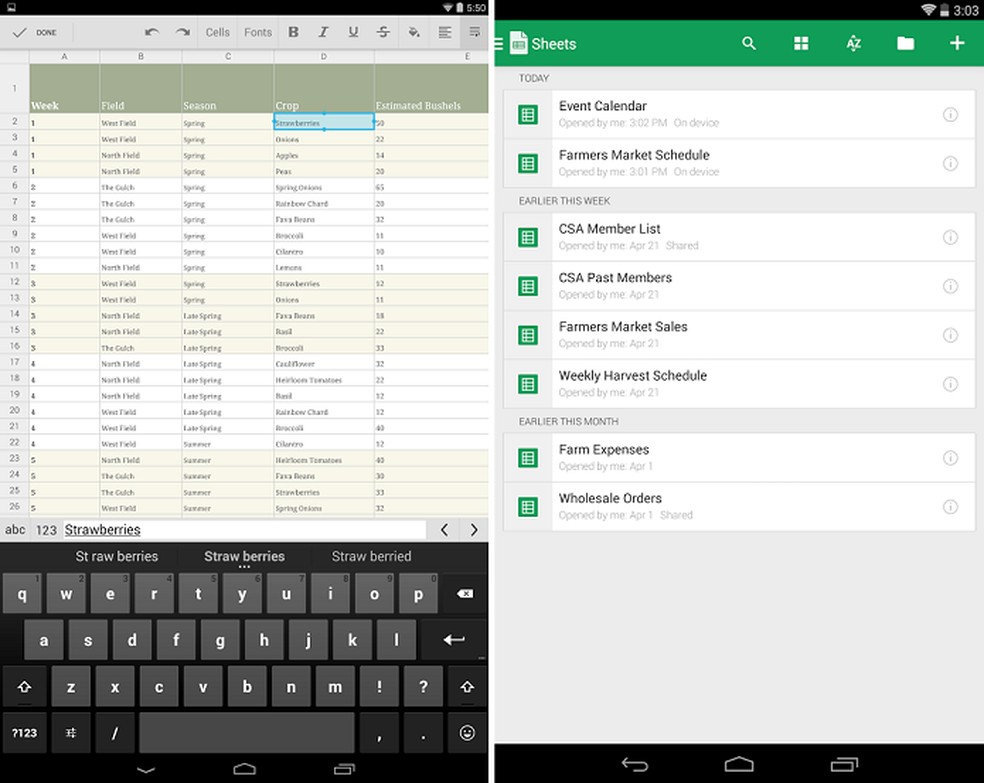
Task: Open the search in Sheets
Action: coord(749,43)
